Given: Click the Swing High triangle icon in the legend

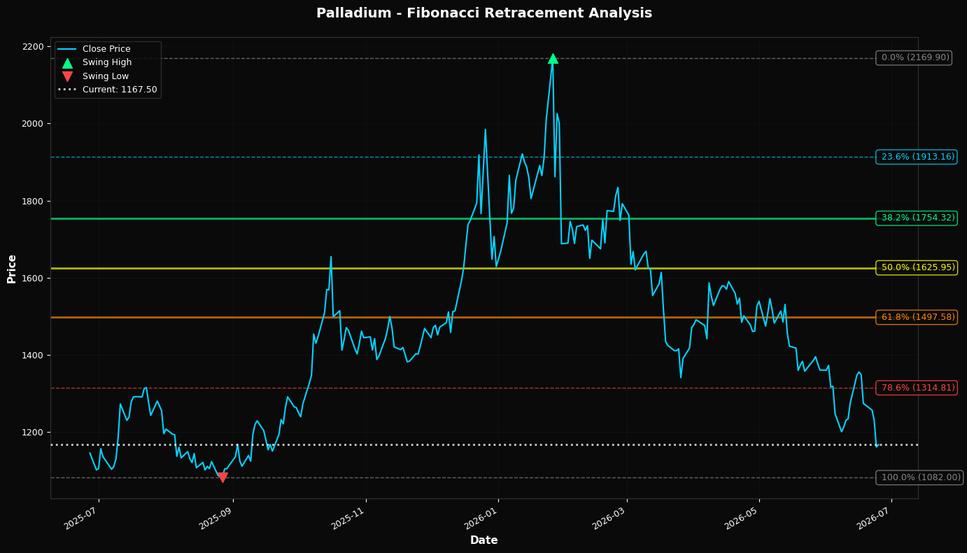Looking at the screenshot, I should tap(67, 63).
